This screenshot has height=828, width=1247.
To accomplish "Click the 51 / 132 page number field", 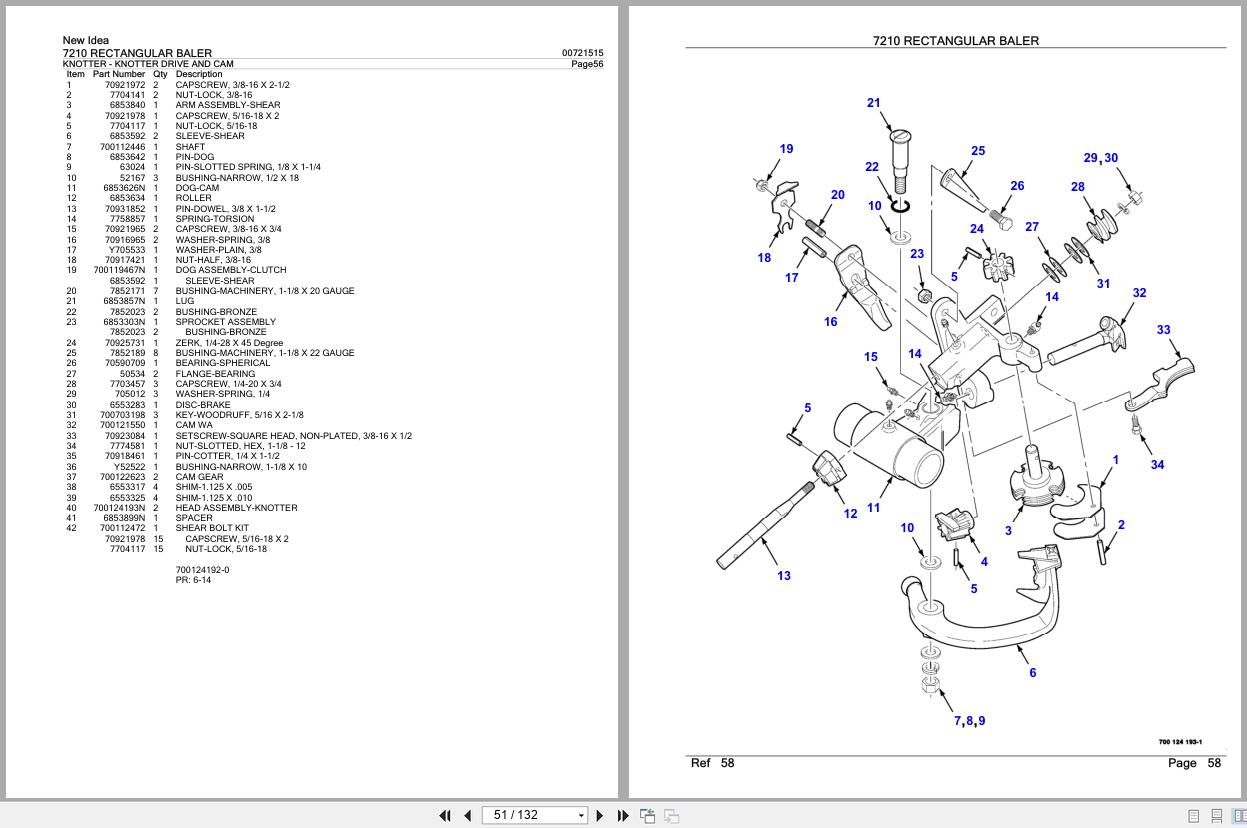I will tap(528, 816).
